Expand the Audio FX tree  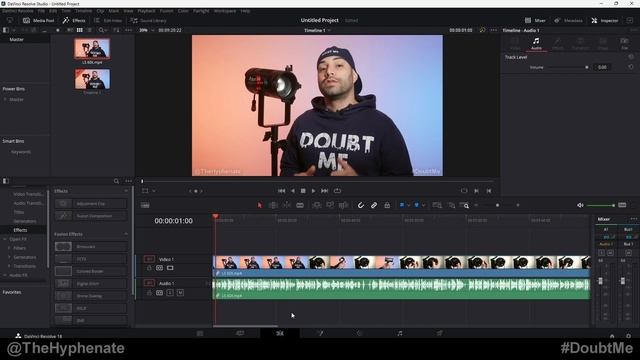pyautogui.click(x=5, y=275)
